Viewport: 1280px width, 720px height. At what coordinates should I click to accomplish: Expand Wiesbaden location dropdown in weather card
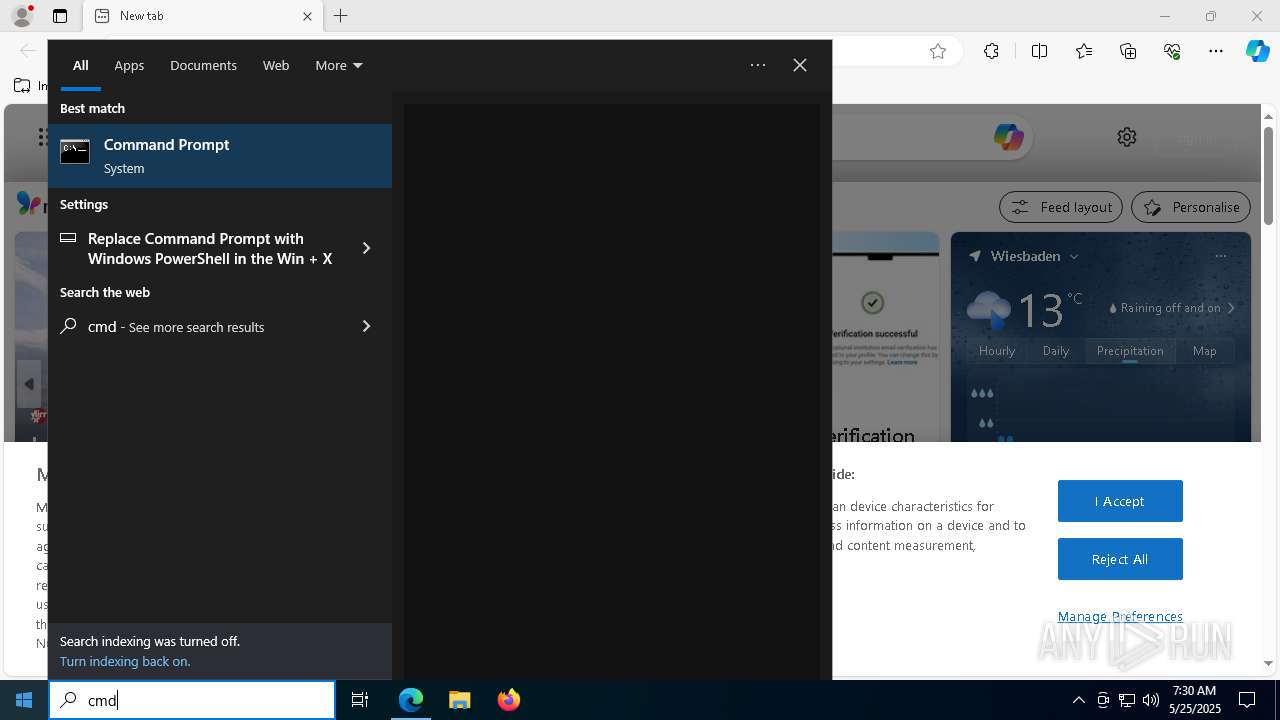pos(1075,256)
